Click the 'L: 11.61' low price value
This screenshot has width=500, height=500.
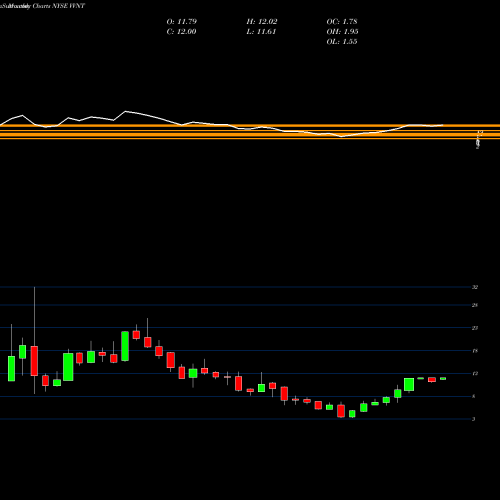(261, 32)
